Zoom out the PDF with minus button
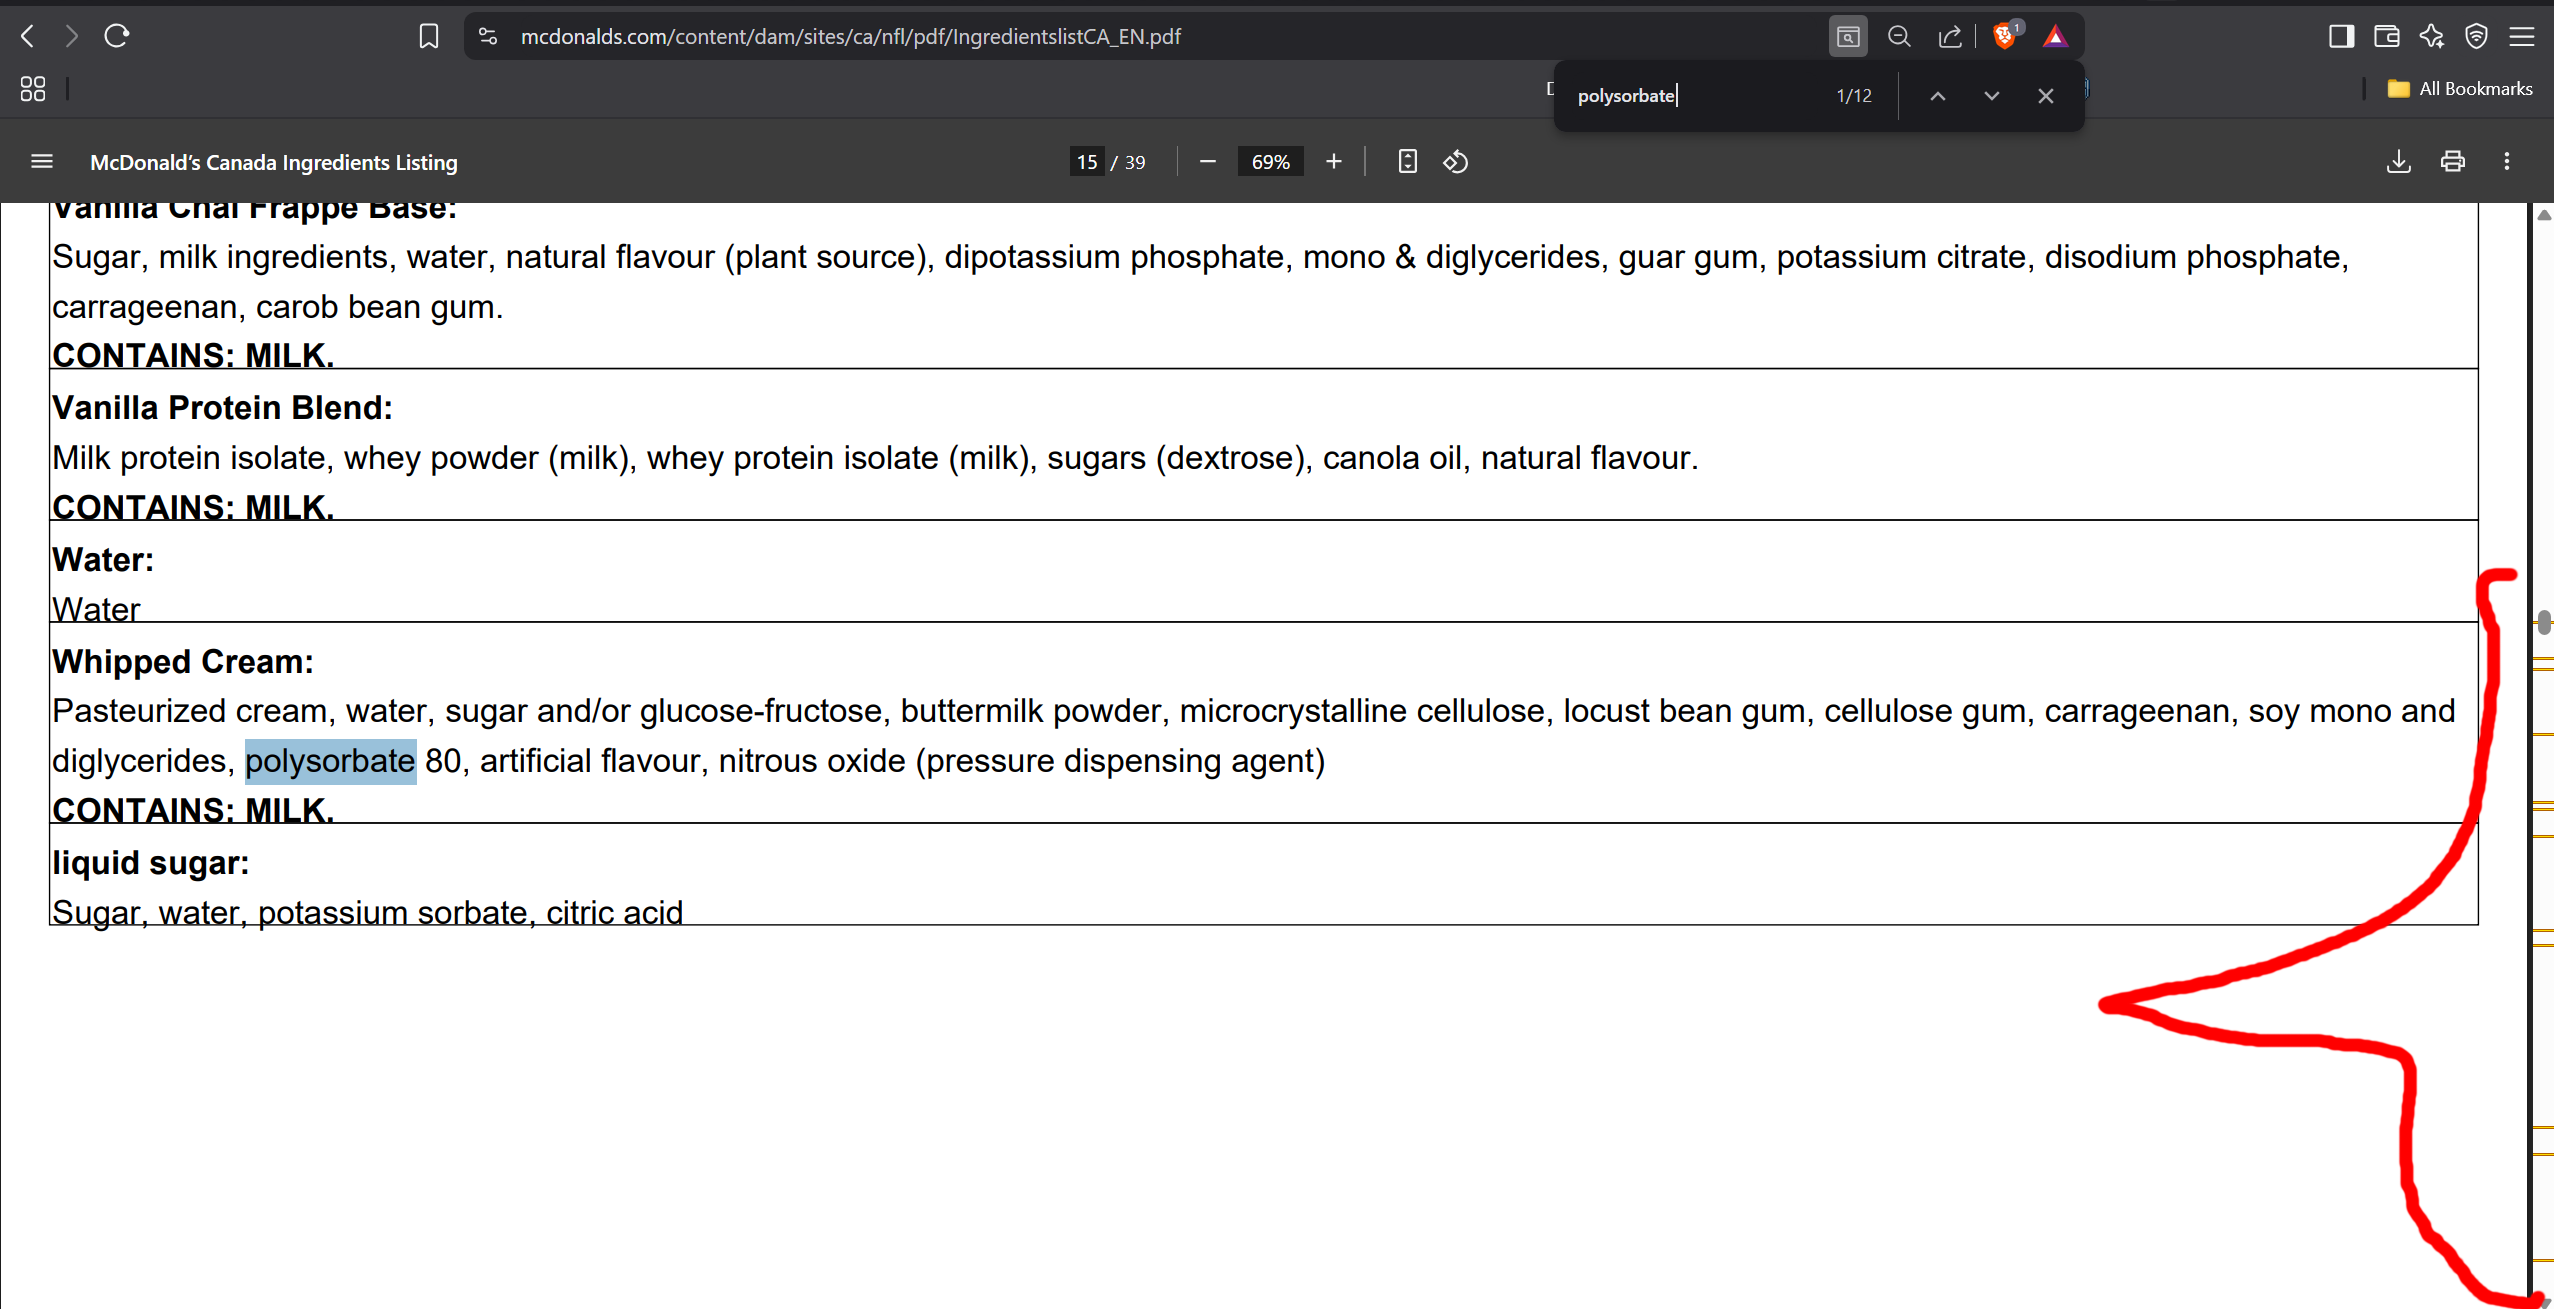 pyautogui.click(x=1208, y=162)
